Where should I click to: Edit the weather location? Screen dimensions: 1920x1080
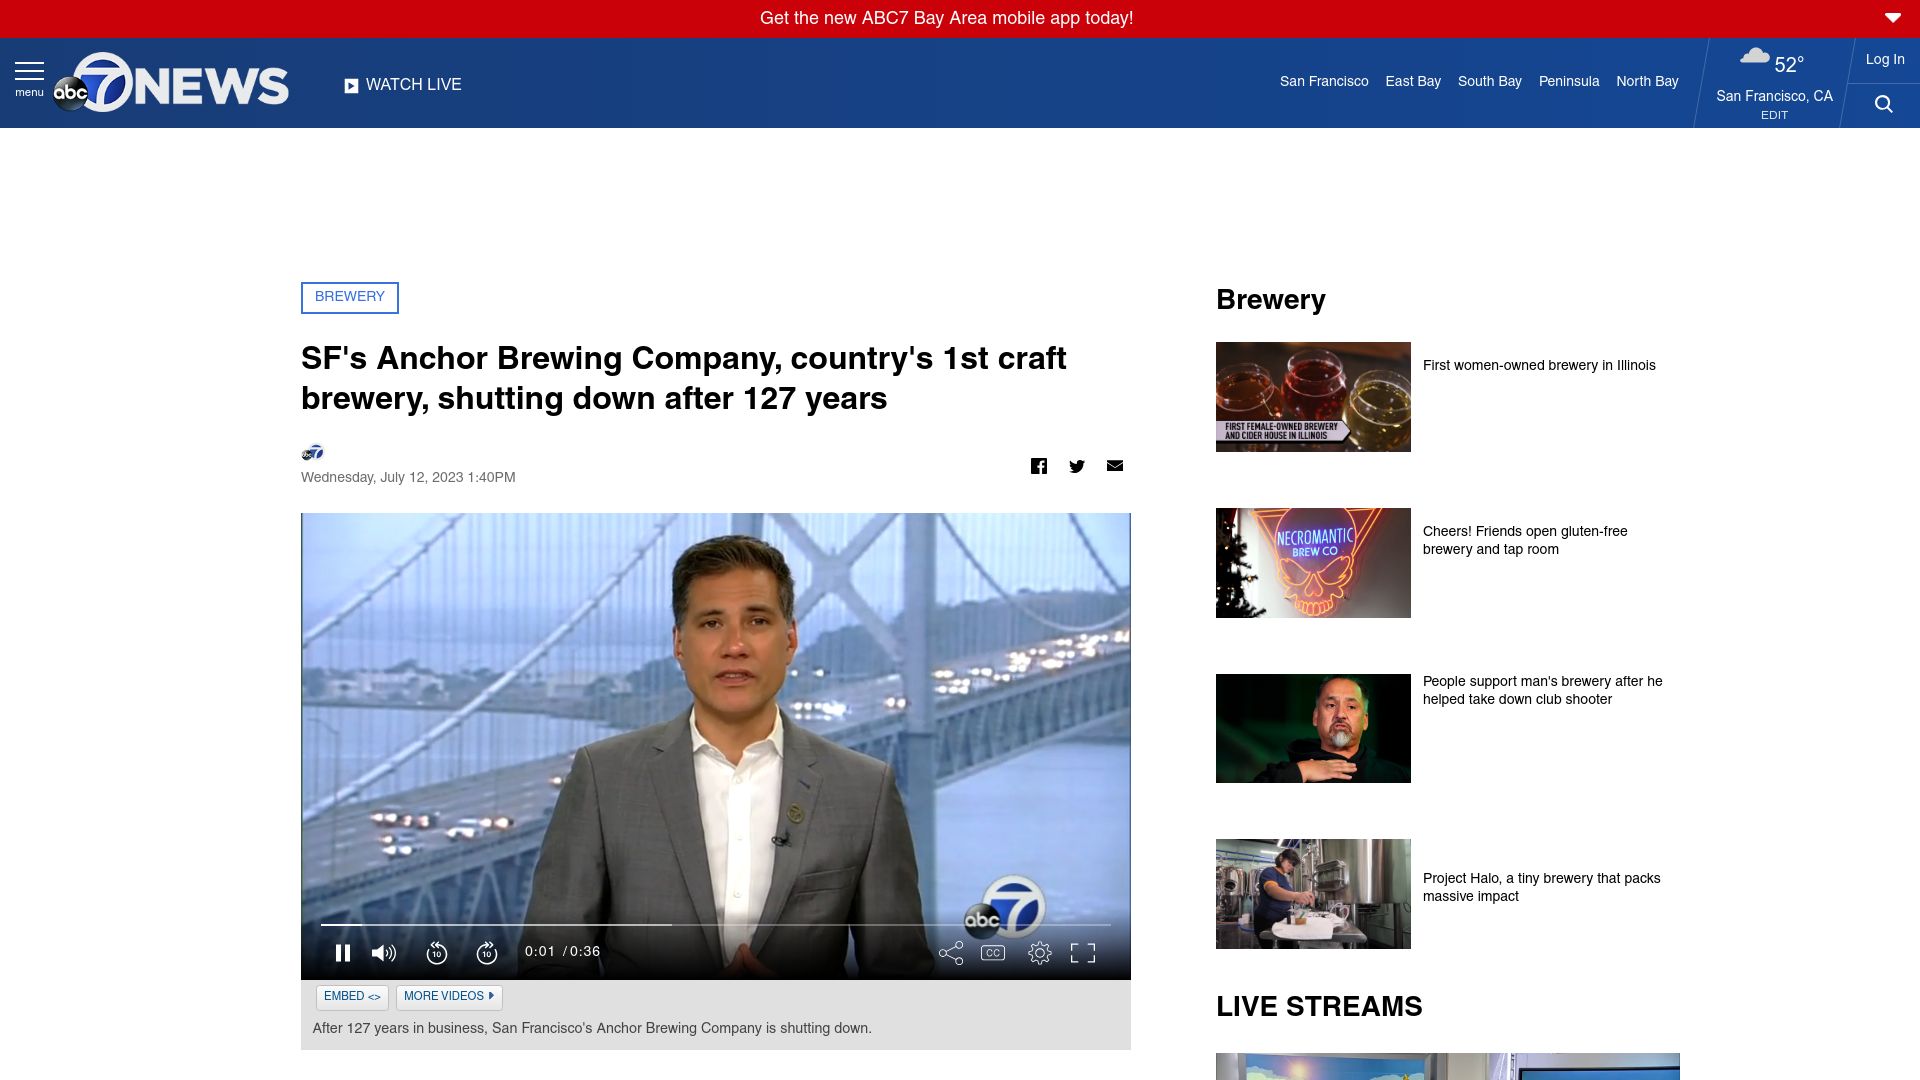[1774, 115]
